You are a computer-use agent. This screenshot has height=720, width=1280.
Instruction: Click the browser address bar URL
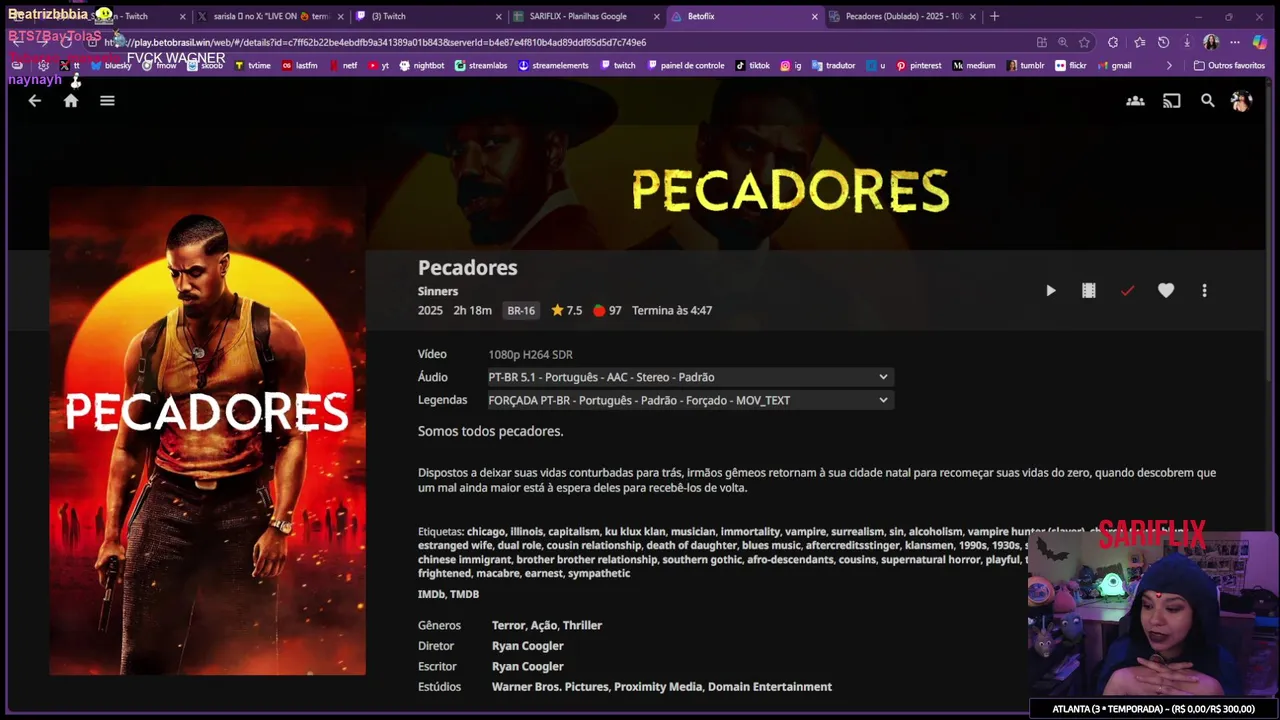(x=375, y=42)
